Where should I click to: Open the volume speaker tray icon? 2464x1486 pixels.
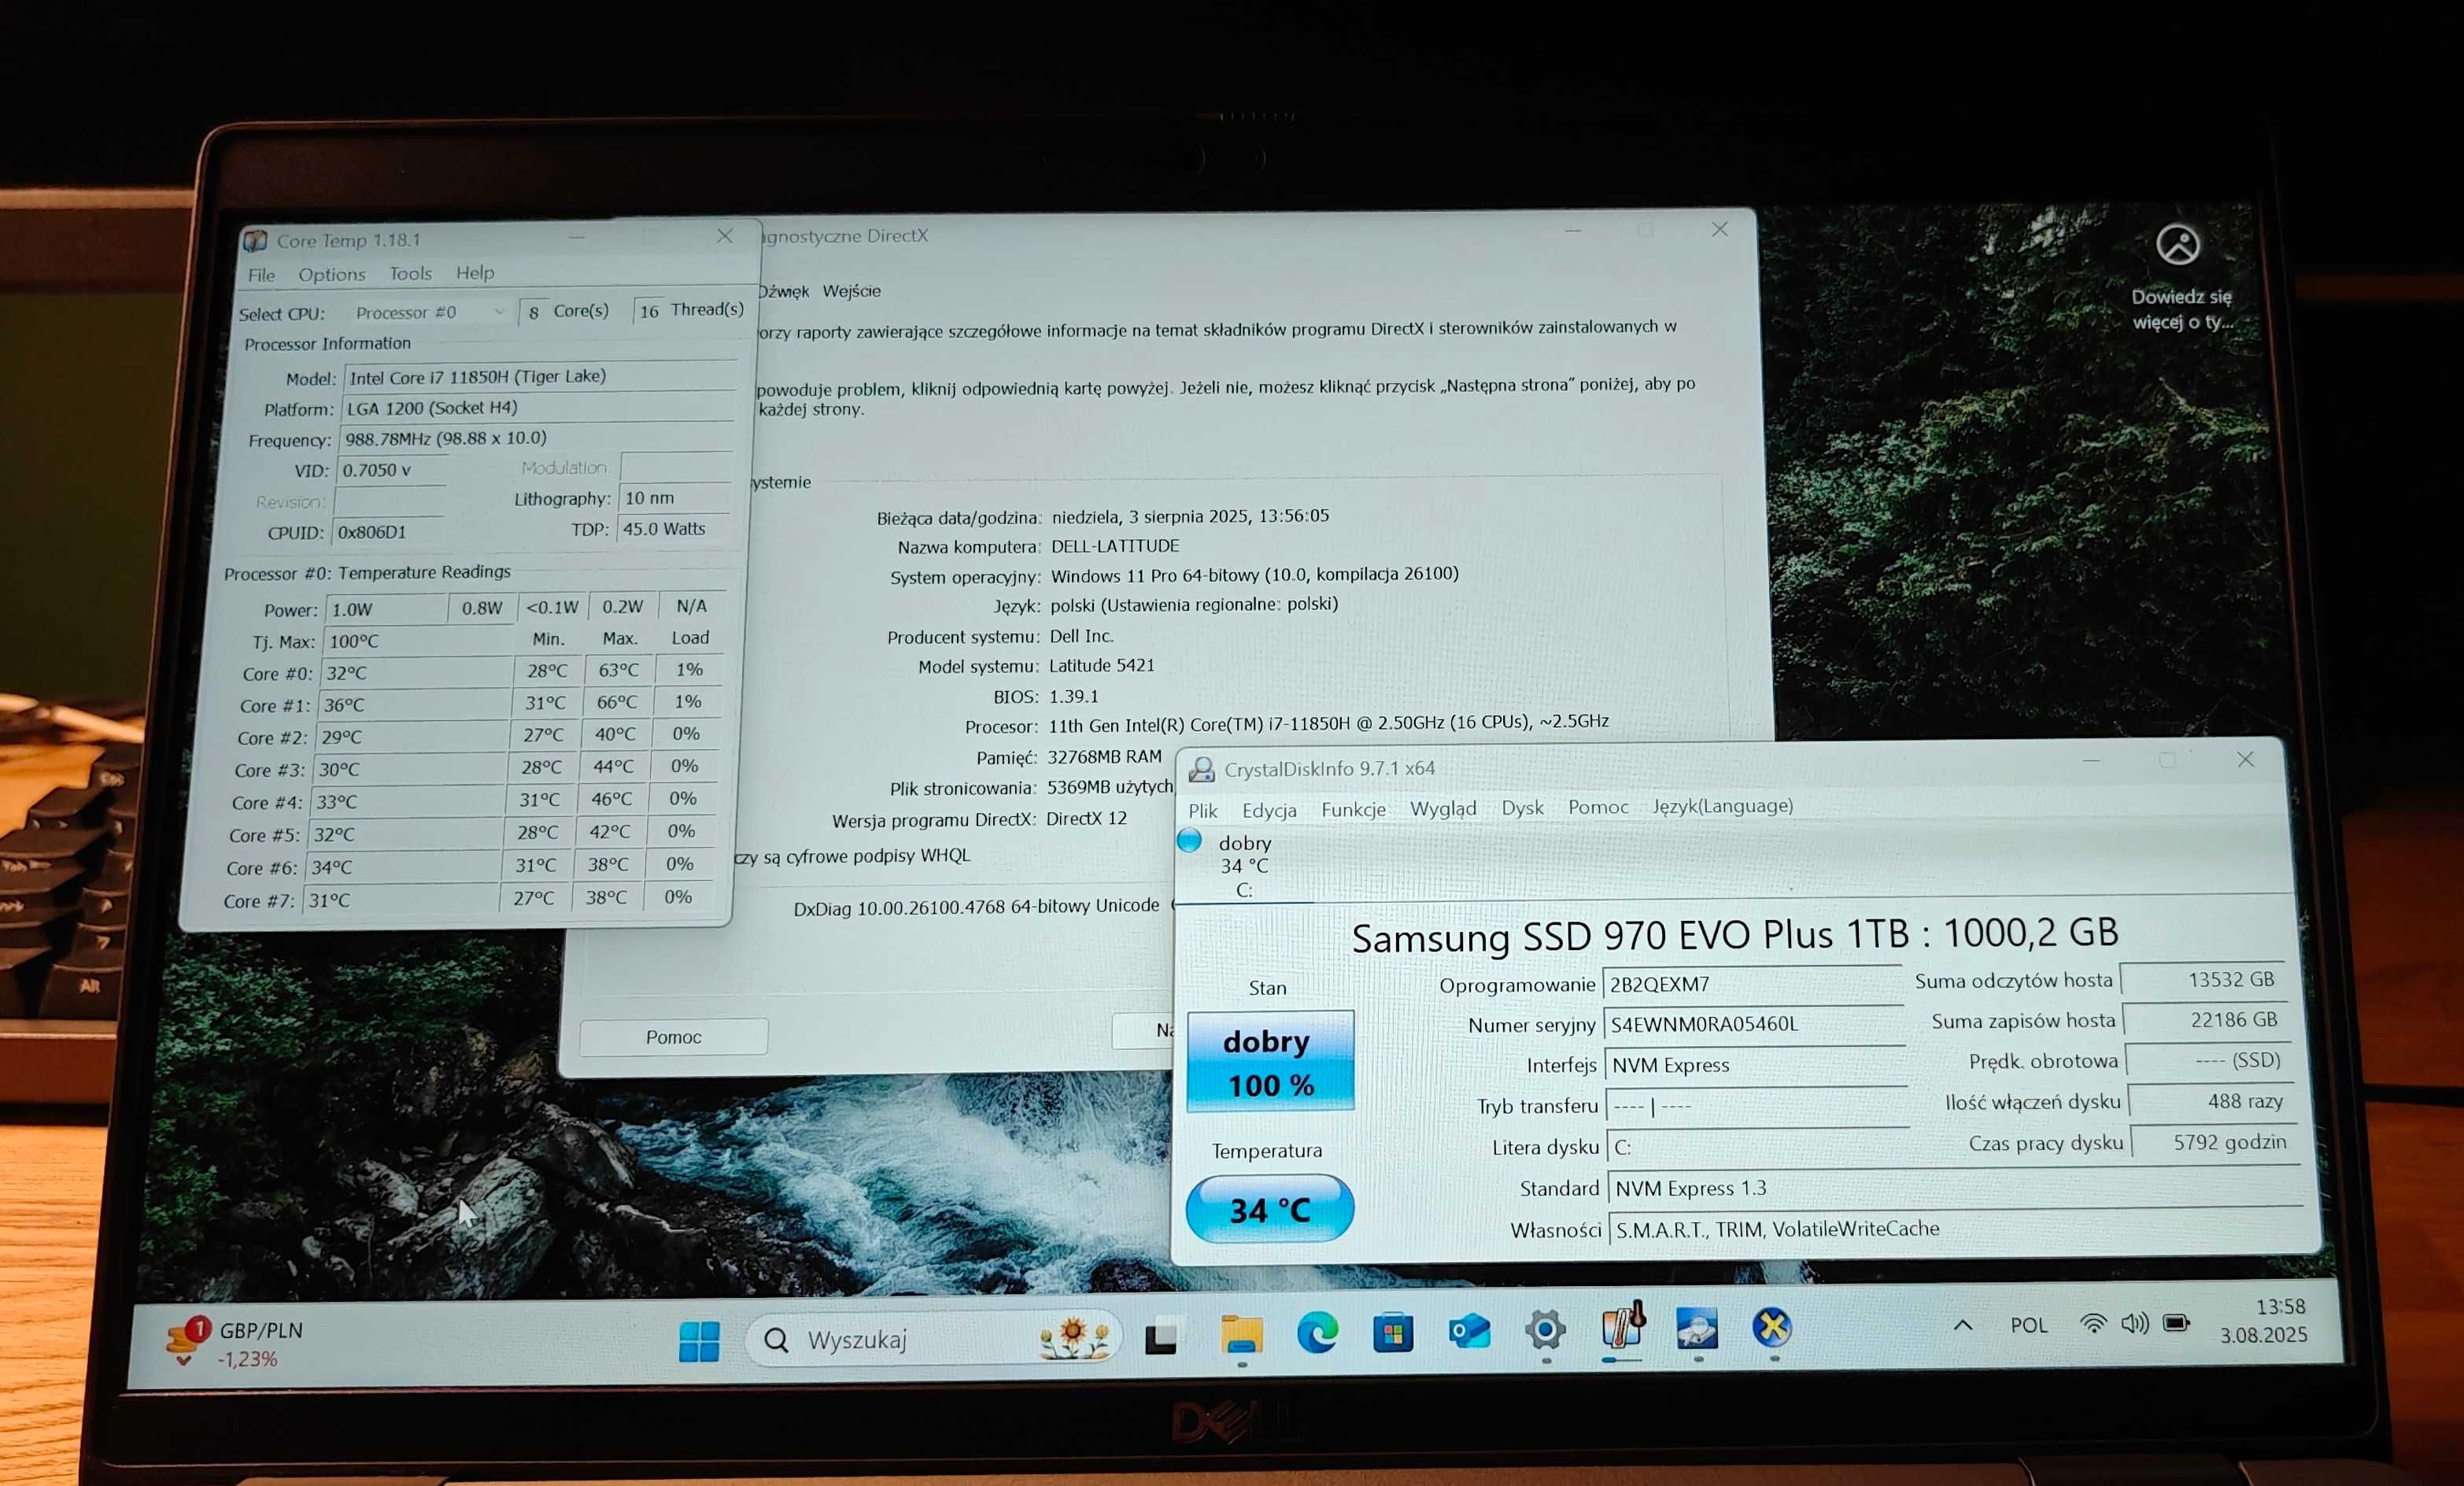pyautogui.click(x=2134, y=1324)
